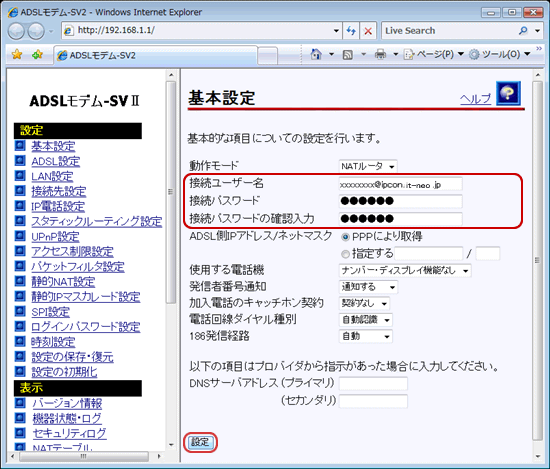
Task: Click left frame vertical scrollbar thumb
Action: pyautogui.click(x=171, y=192)
